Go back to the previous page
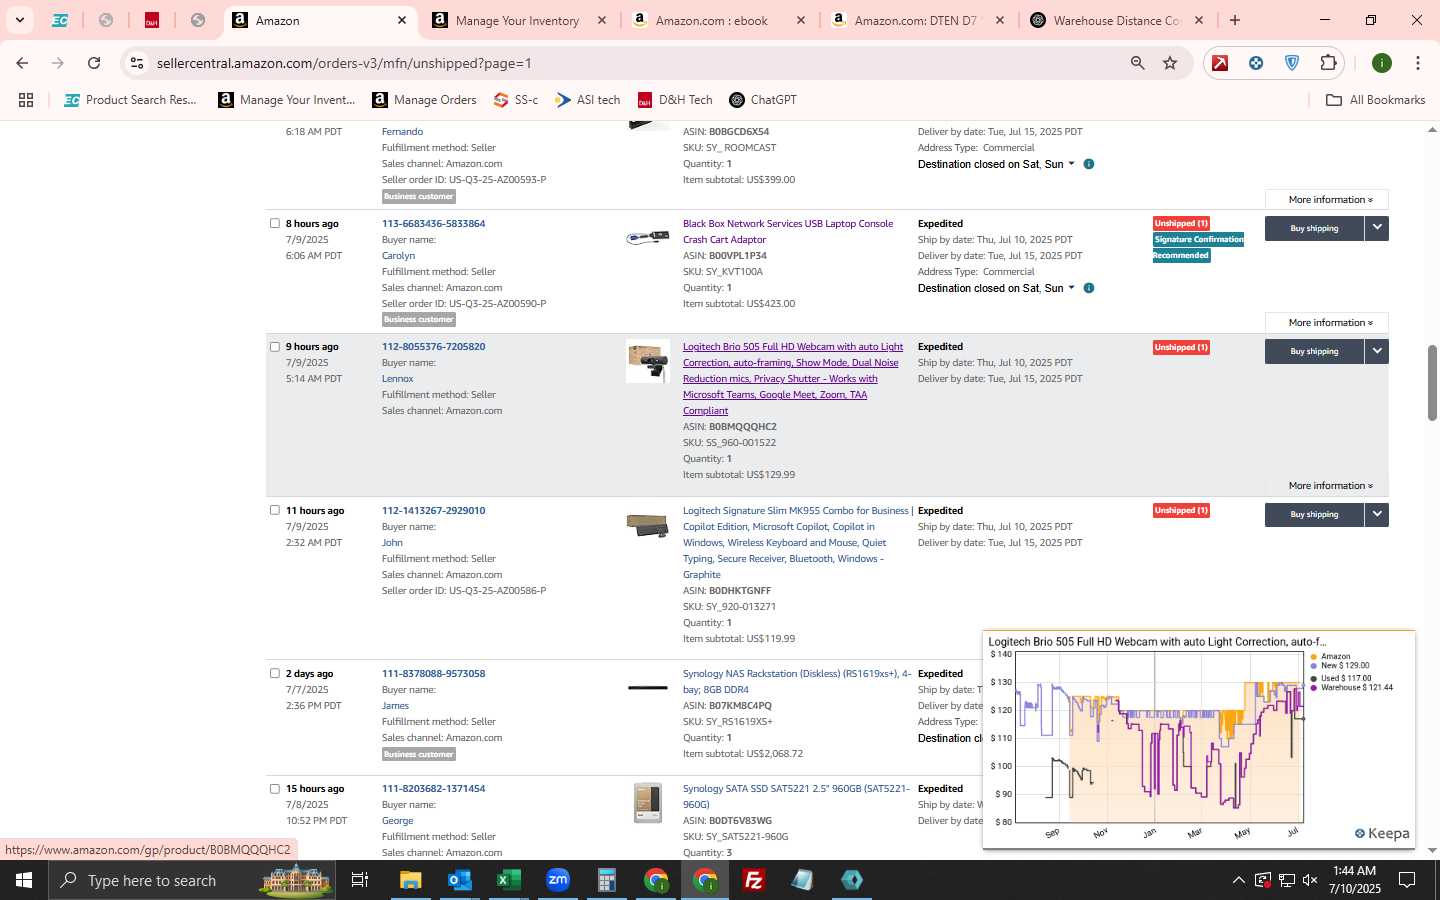Screen dimensions: 1440x900 [22, 63]
